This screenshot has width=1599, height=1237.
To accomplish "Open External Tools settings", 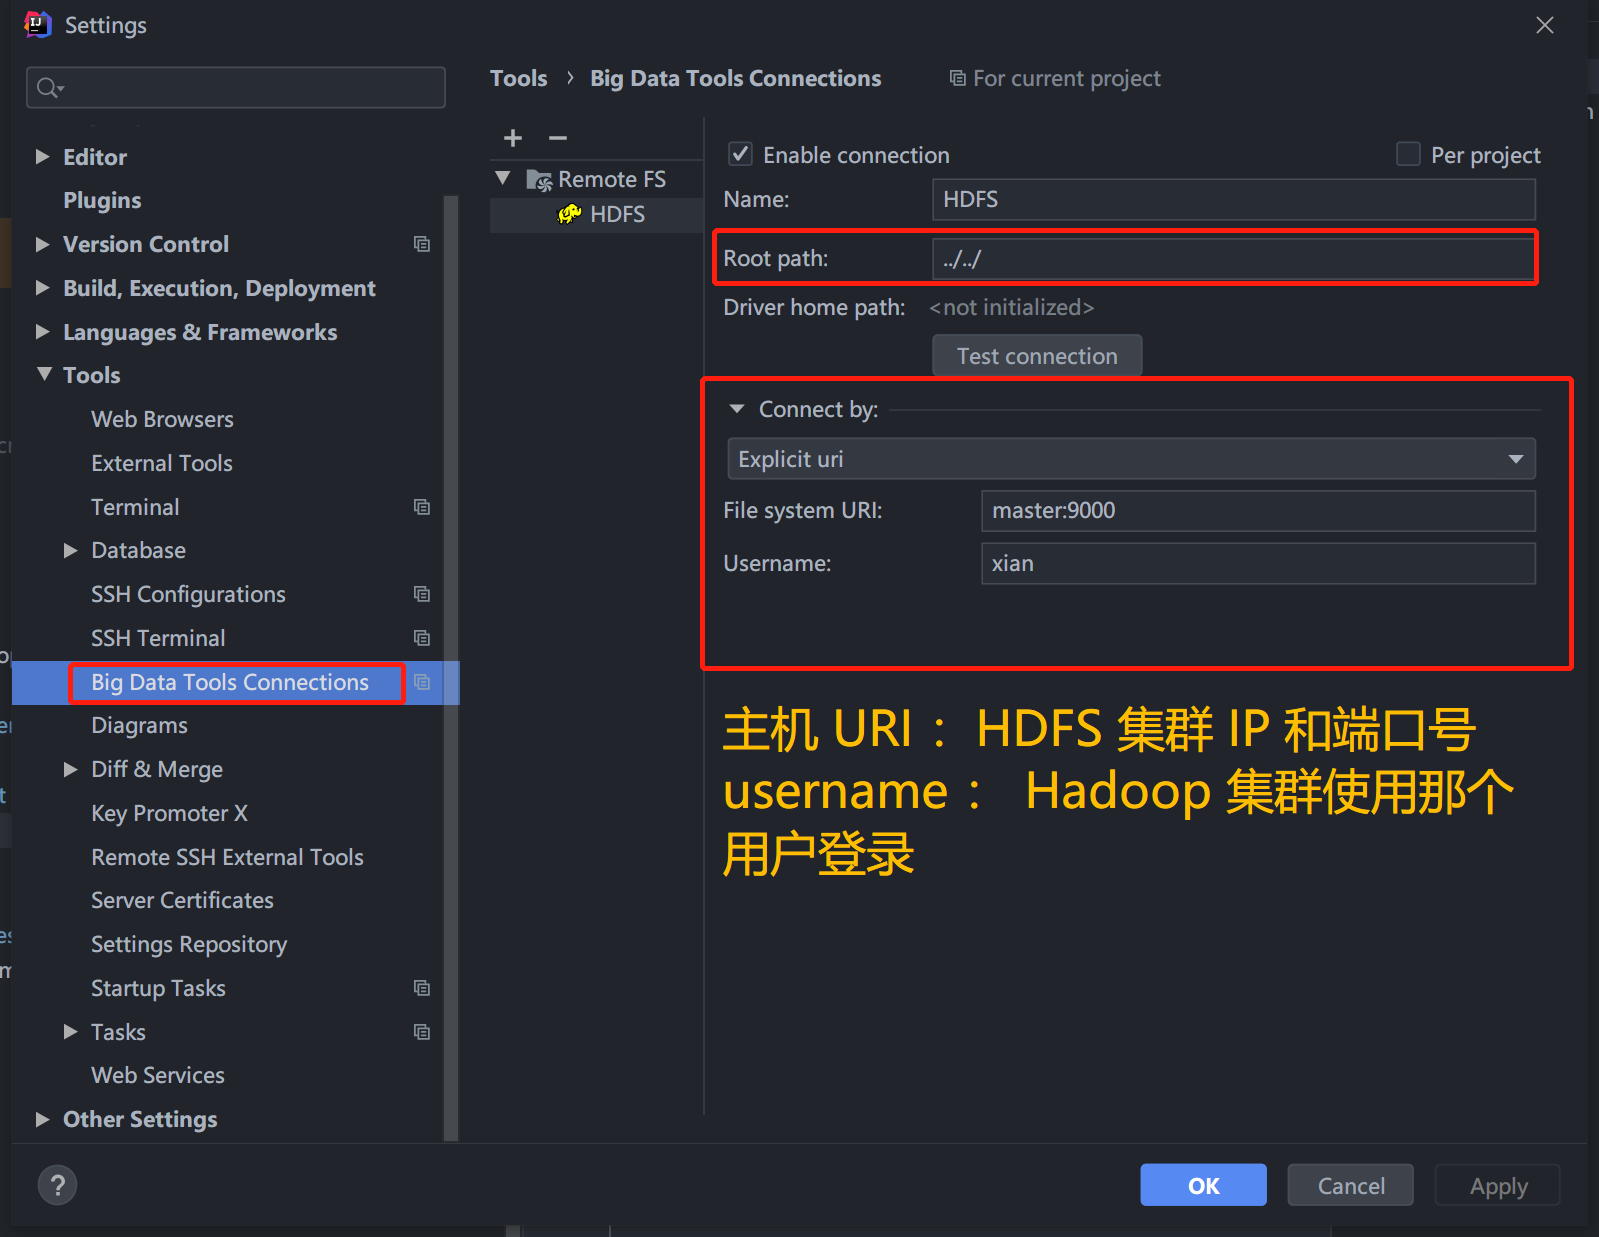I will [162, 463].
